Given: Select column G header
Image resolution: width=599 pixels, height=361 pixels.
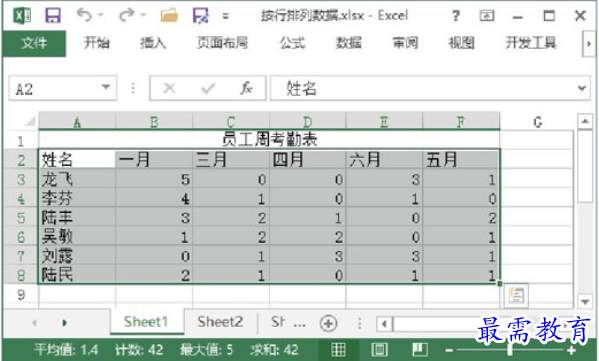Looking at the screenshot, I should [537, 122].
